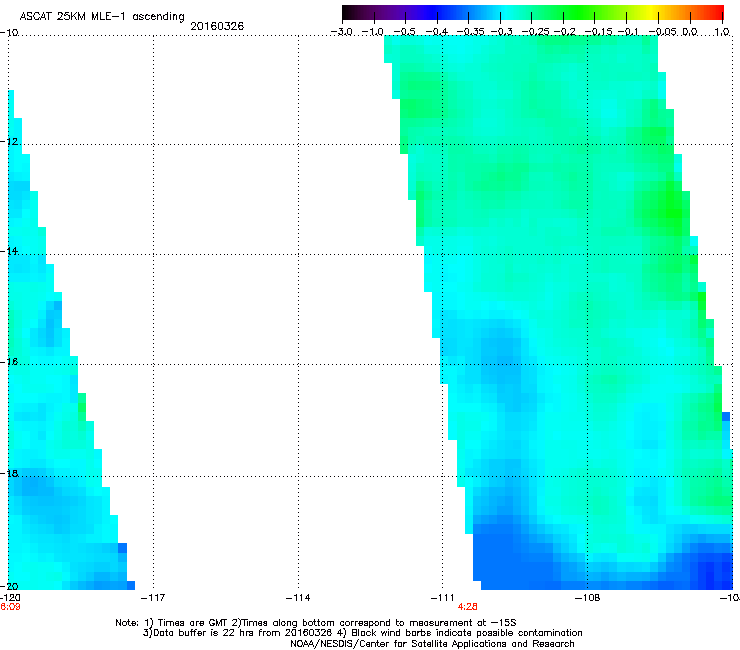Click the "-3.0" color scale label
Screen dimensions: 740x650
pos(341,32)
